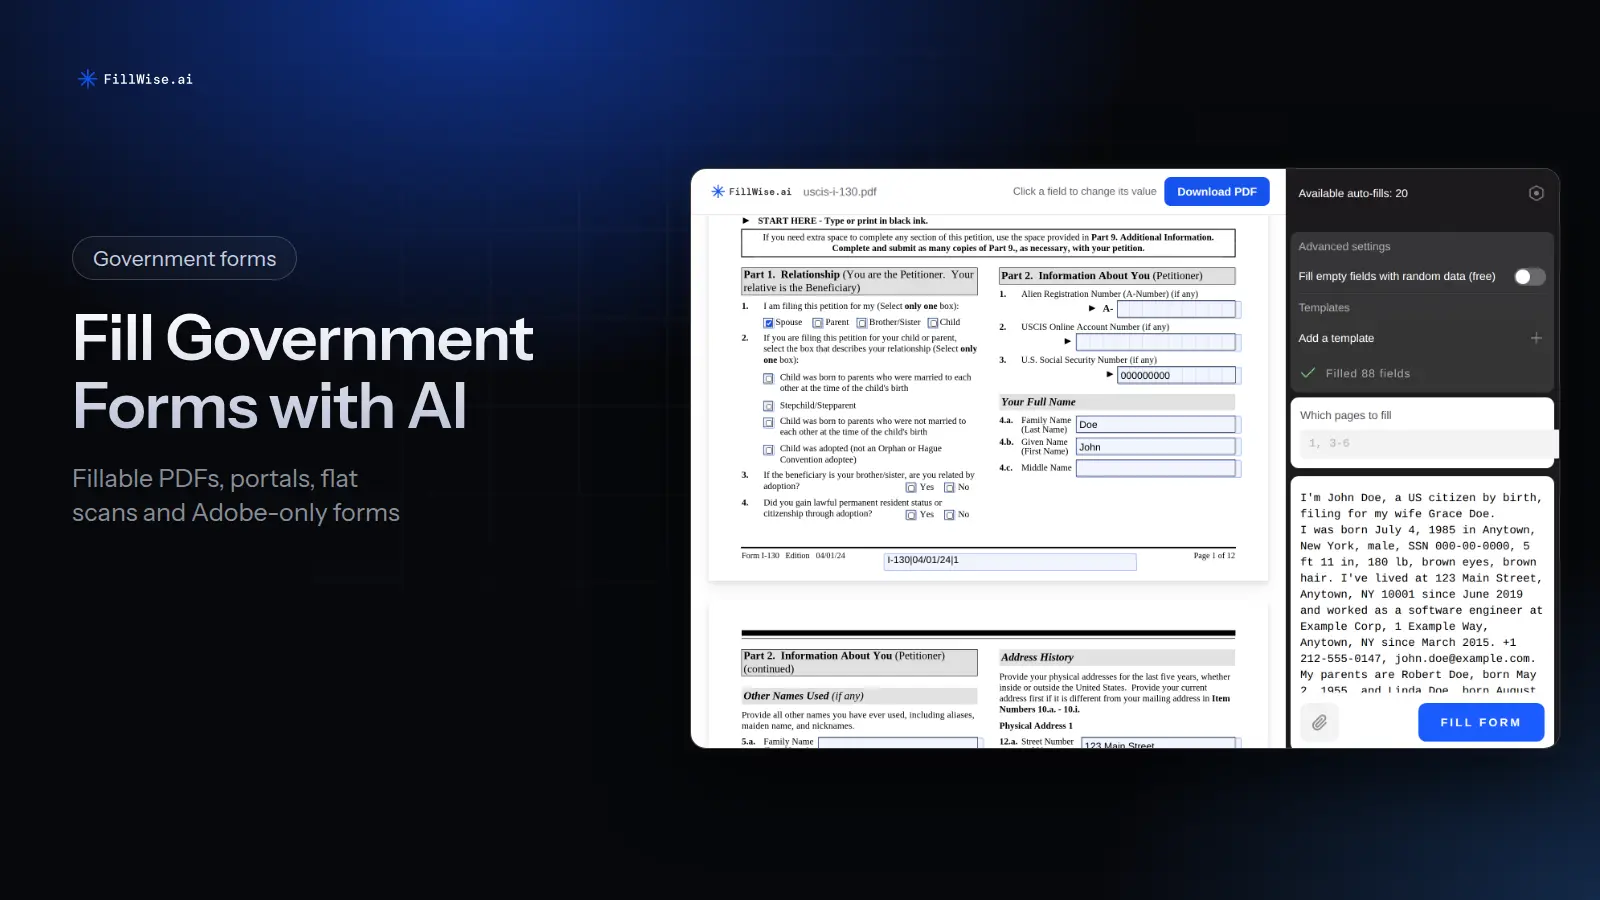This screenshot has width=1600, height=900.
Task: Check the born-to-unmarried-parents checkbox
Action: click(768, 423)
